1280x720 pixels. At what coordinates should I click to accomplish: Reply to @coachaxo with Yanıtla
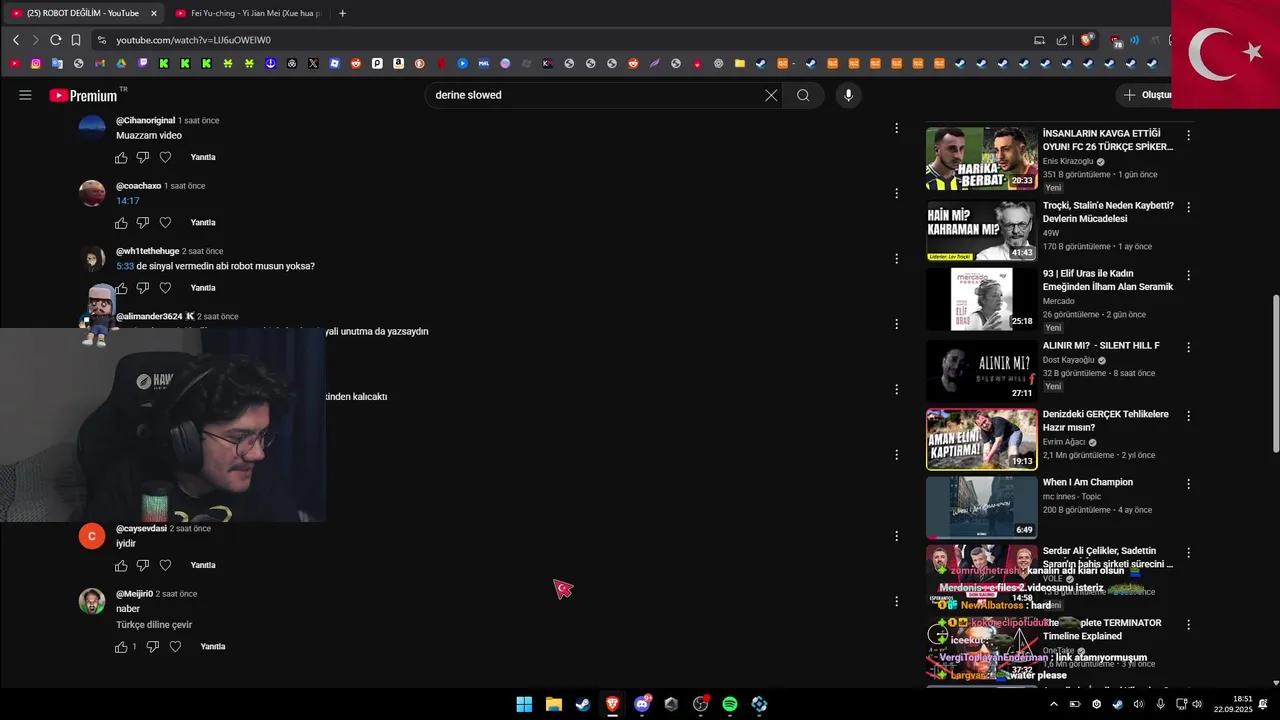pos(203,222)
